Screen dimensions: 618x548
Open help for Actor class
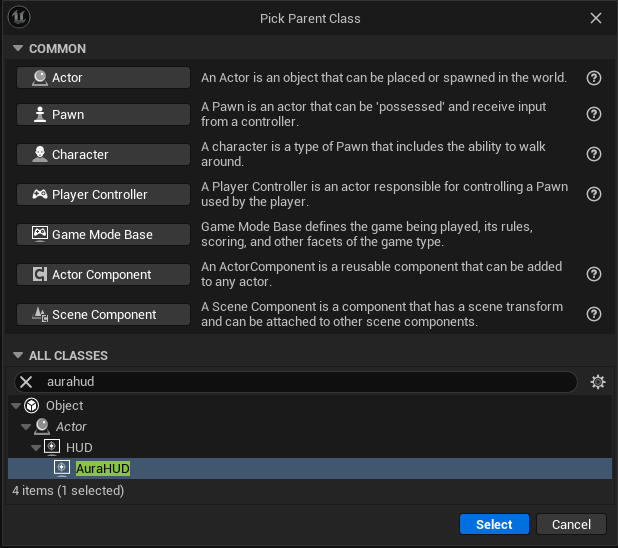(x=593, y=78)
